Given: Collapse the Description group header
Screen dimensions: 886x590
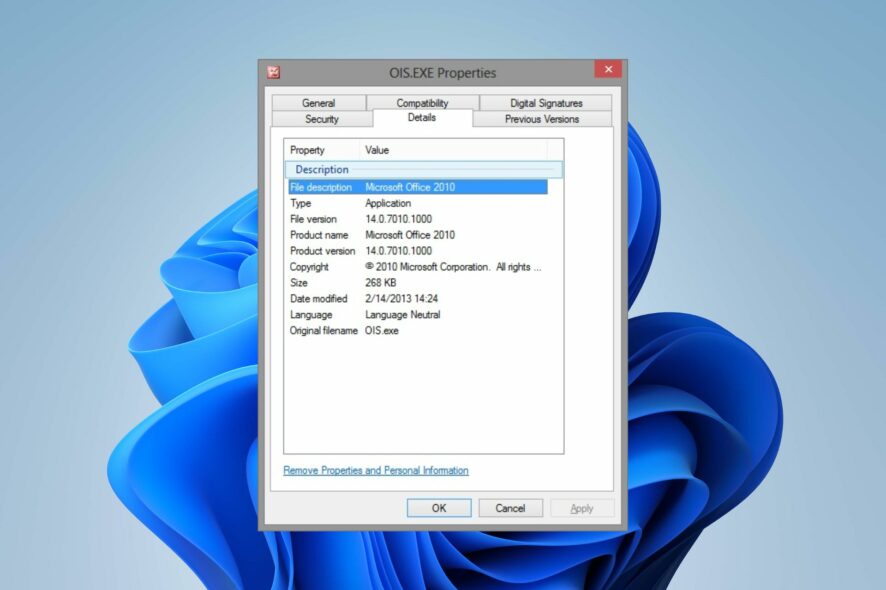Looking at the screenshot, I should tap(423, 170).
